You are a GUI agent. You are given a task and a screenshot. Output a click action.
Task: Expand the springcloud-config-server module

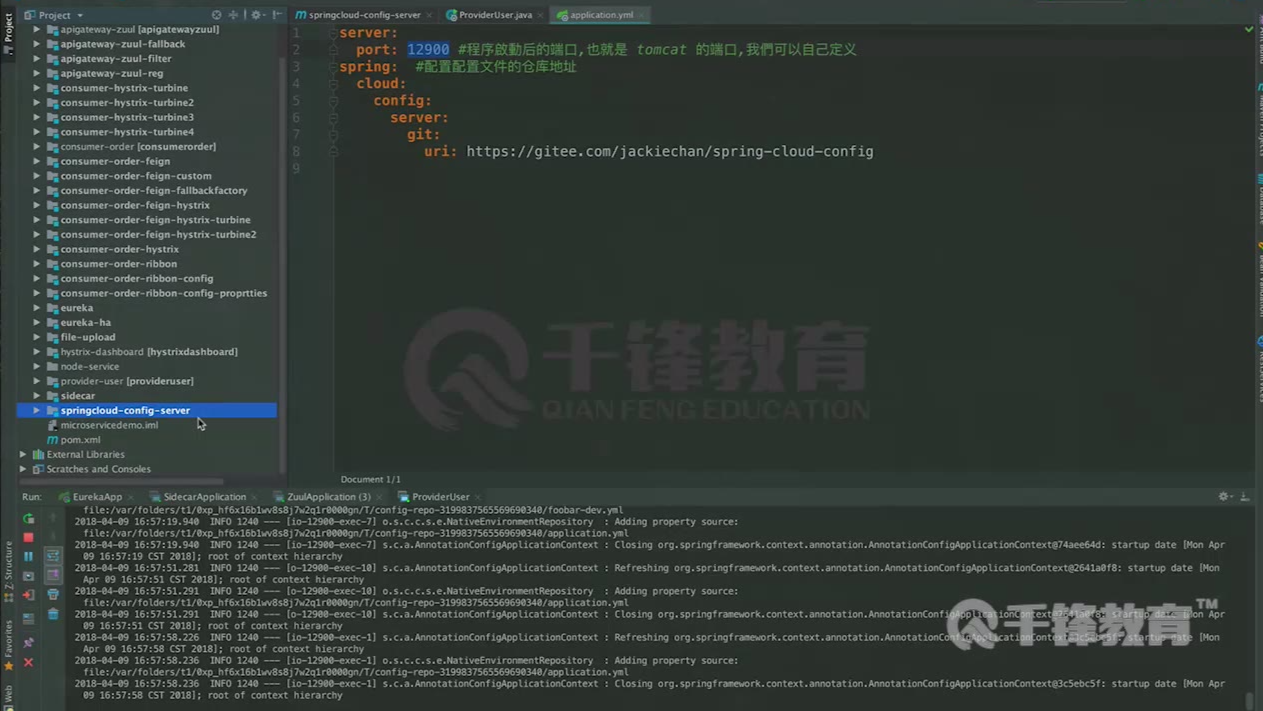(x=37, y=410)
